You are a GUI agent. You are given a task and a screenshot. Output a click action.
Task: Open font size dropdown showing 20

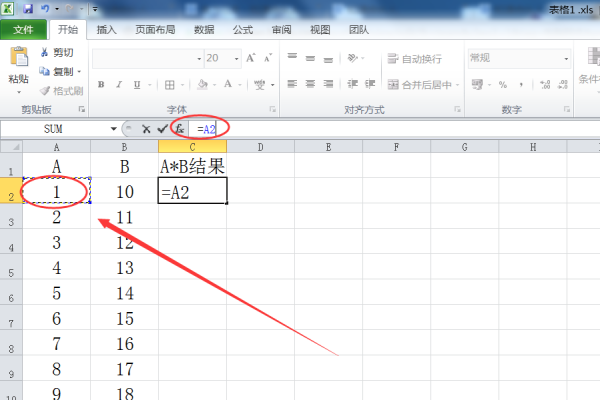click(236, 59)
